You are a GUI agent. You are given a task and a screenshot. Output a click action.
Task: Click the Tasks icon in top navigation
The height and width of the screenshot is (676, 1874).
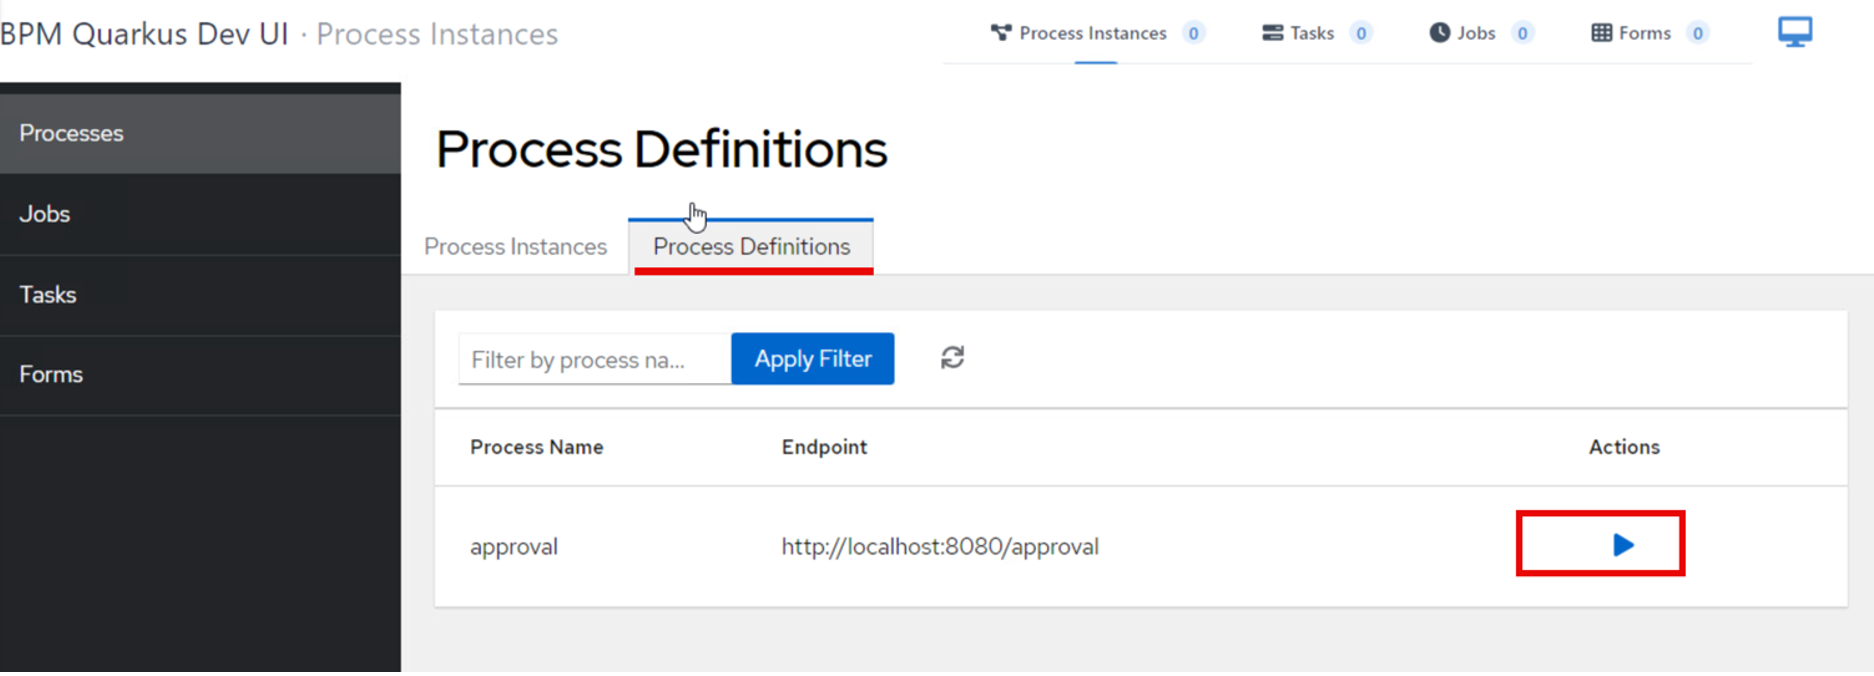(x=1272, y=33)
